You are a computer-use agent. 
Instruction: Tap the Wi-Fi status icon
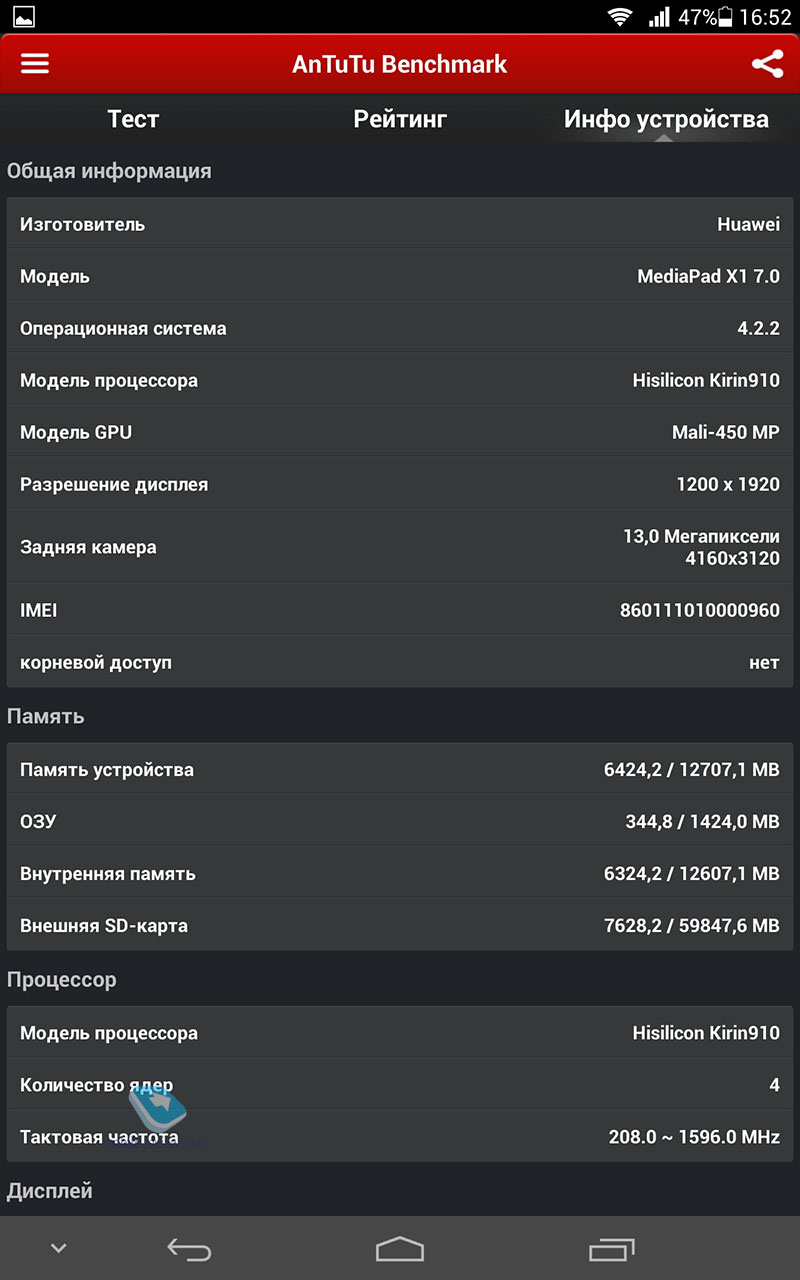(620, 17)
